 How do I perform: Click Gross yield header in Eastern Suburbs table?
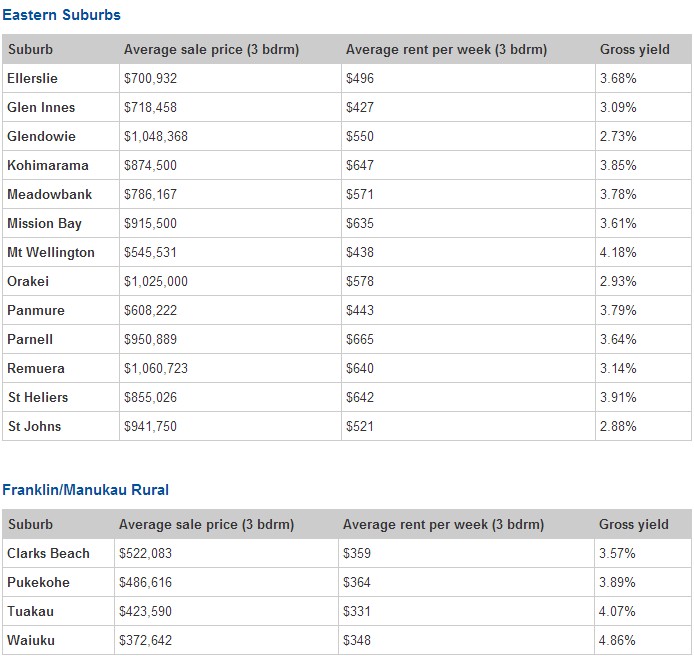(x=634, y=50)
